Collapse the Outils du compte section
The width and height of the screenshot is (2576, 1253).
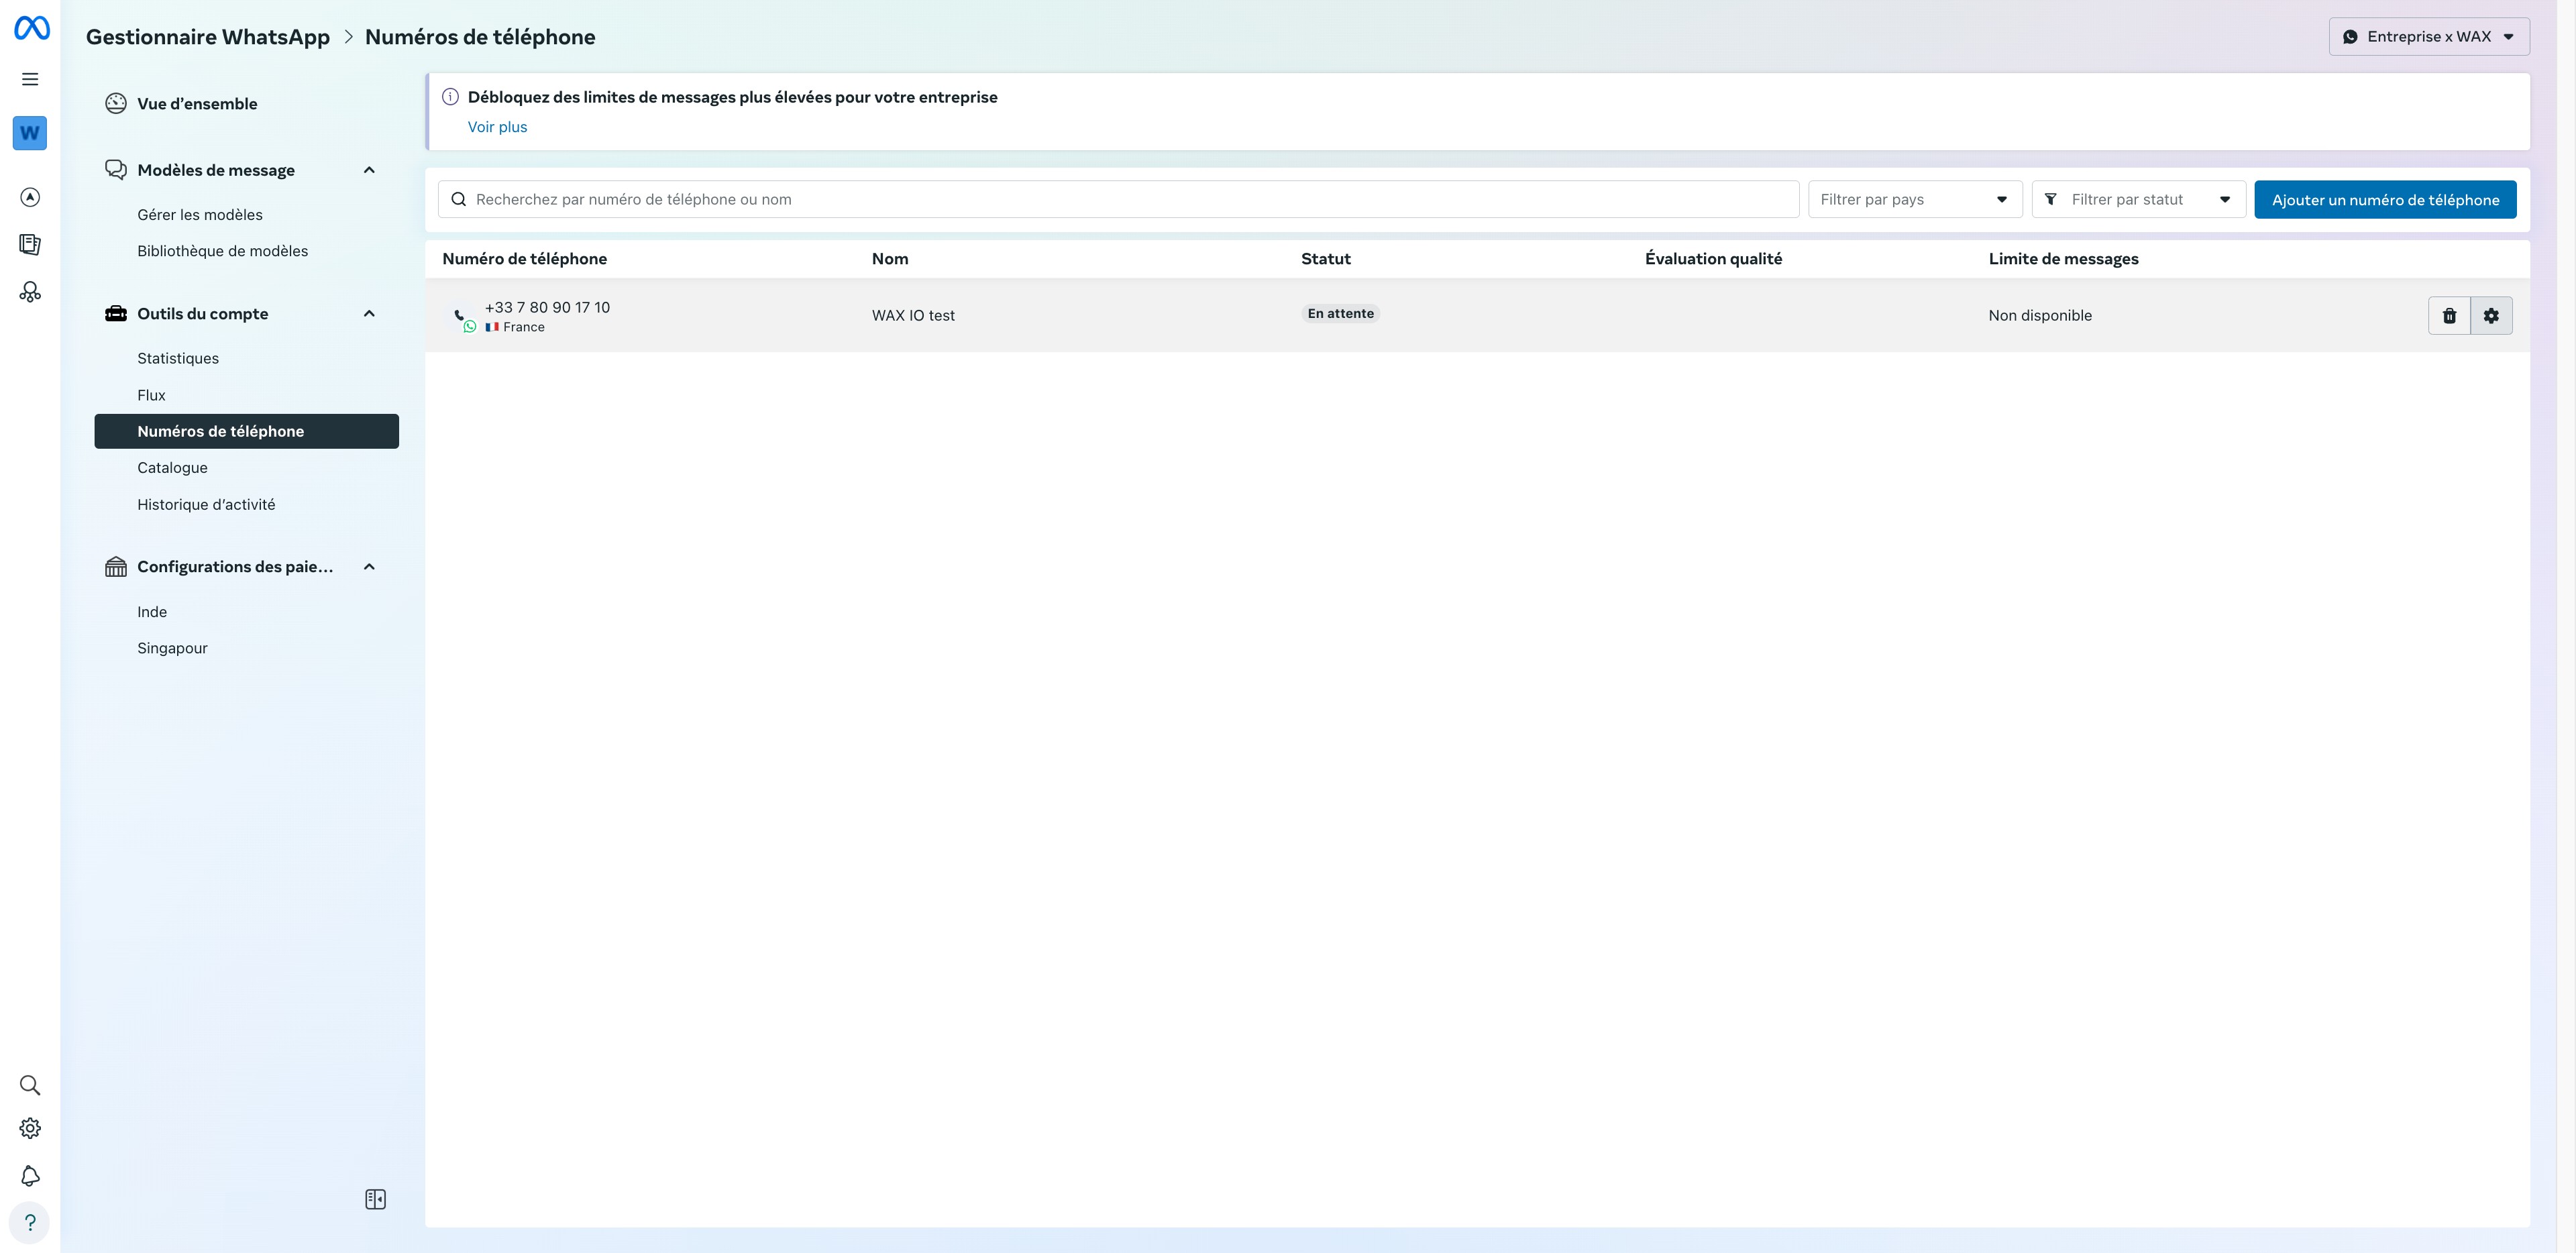click(369, 314)
